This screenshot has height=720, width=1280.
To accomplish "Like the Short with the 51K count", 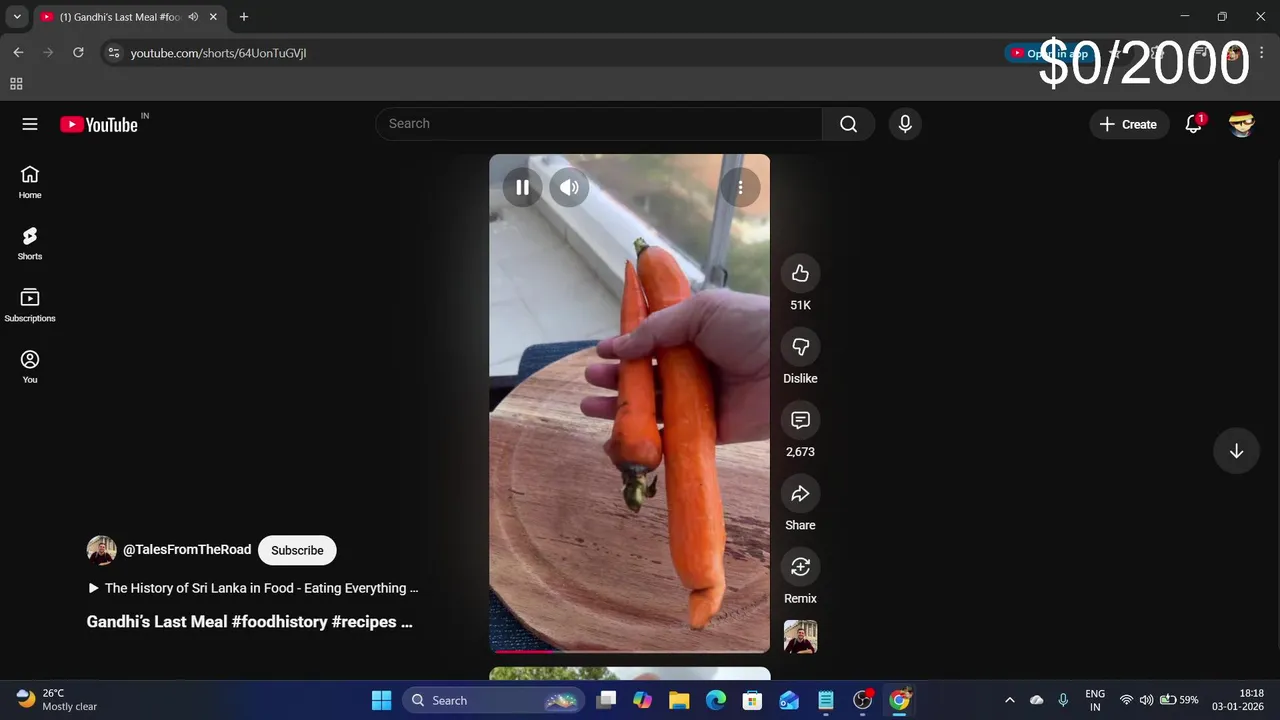I will [800, 274].
